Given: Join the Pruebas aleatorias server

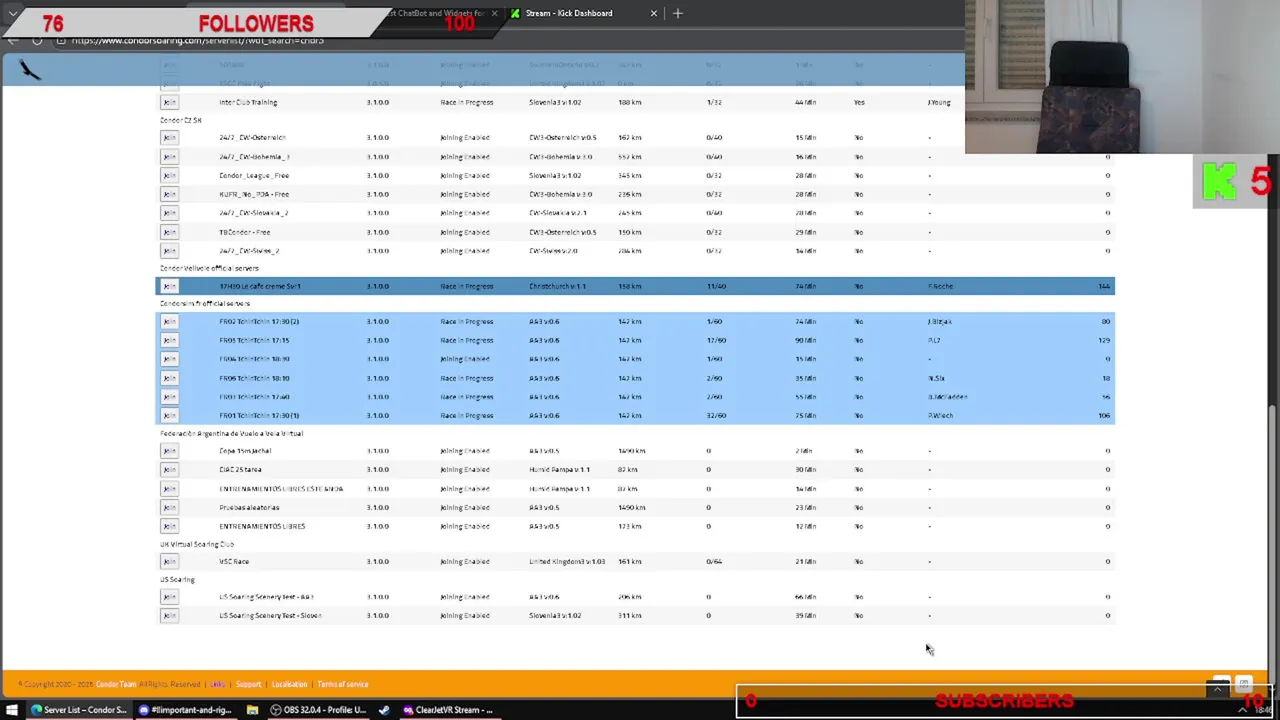Looking at the screenshot, I should coord(169,507).
